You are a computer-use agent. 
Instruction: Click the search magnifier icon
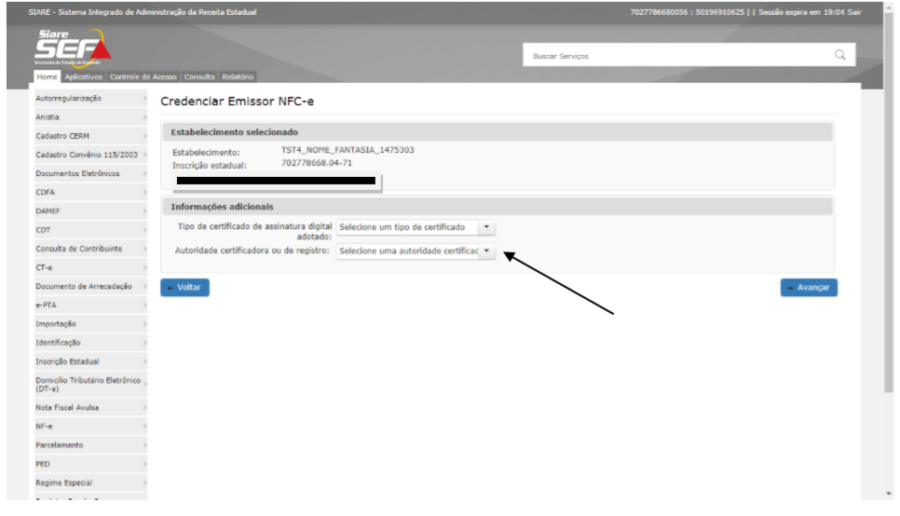click(840, 55)
